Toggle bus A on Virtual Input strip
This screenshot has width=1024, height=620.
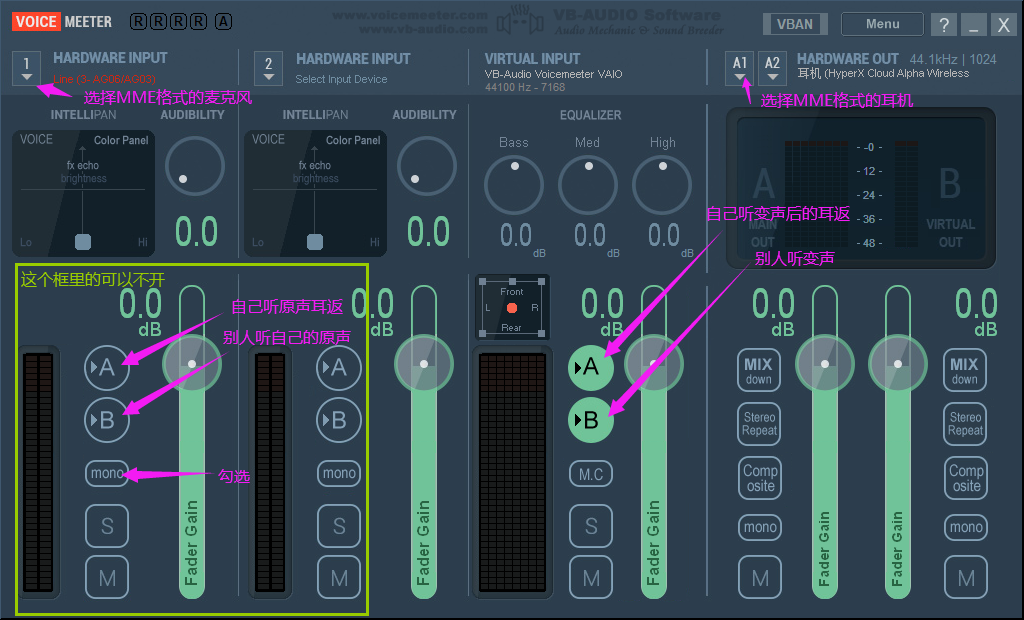point(590,368)
